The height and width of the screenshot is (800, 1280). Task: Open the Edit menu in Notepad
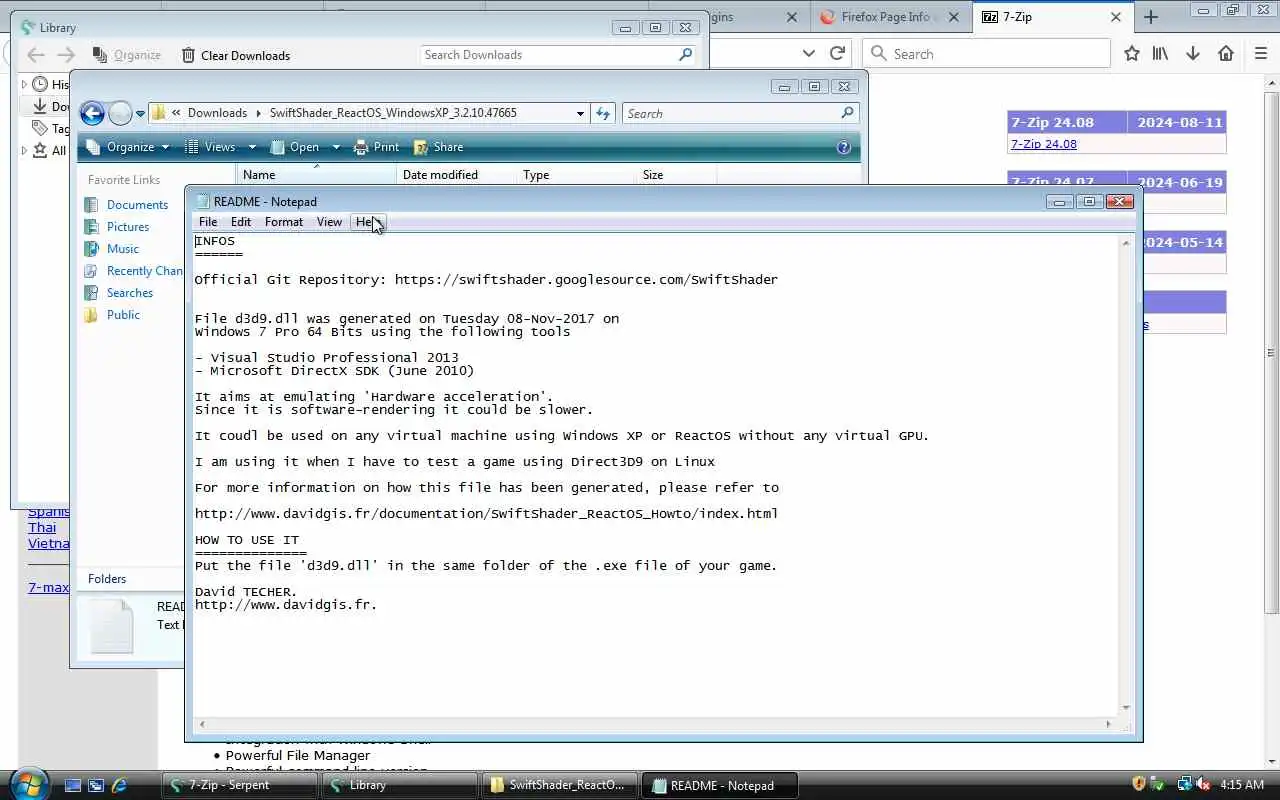241,222
